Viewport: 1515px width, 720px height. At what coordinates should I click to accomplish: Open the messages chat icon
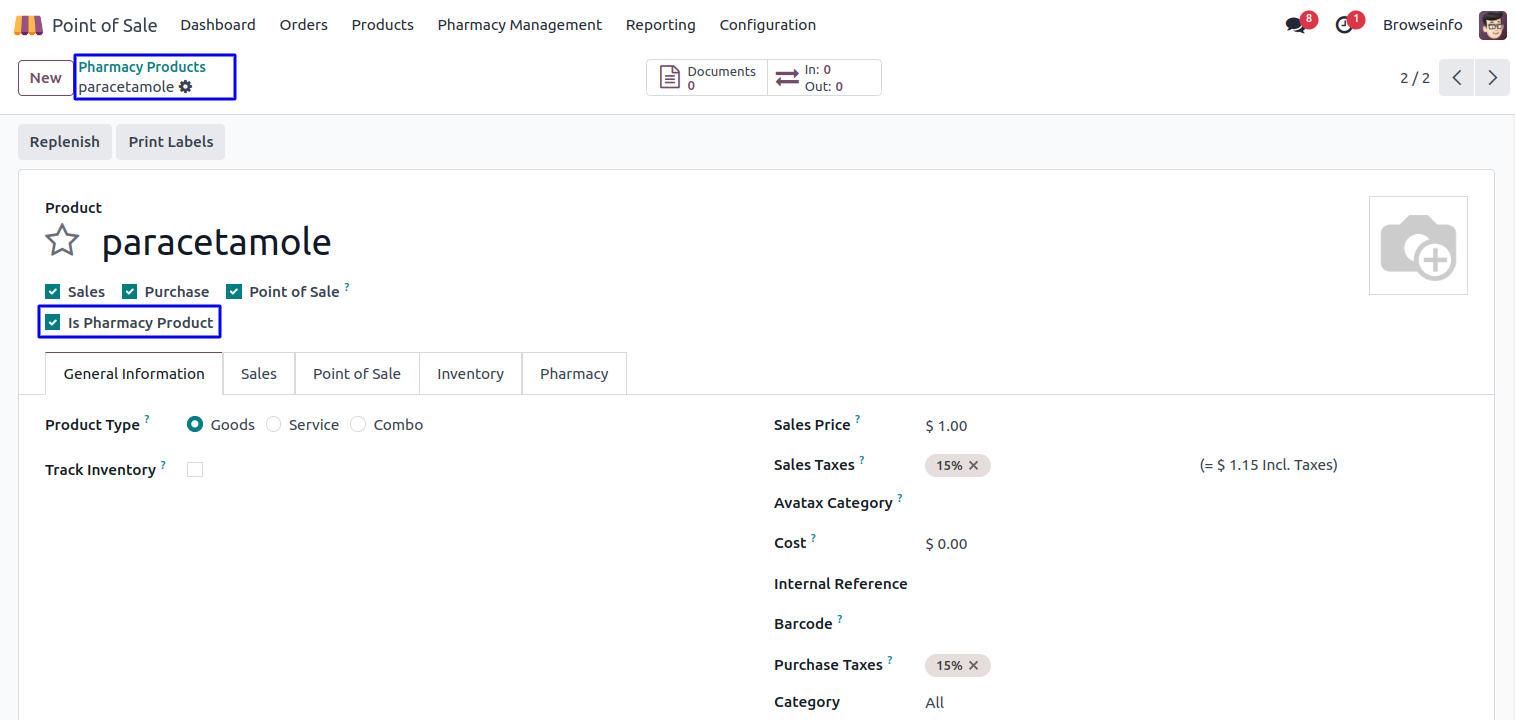[x=1296, y=25]
